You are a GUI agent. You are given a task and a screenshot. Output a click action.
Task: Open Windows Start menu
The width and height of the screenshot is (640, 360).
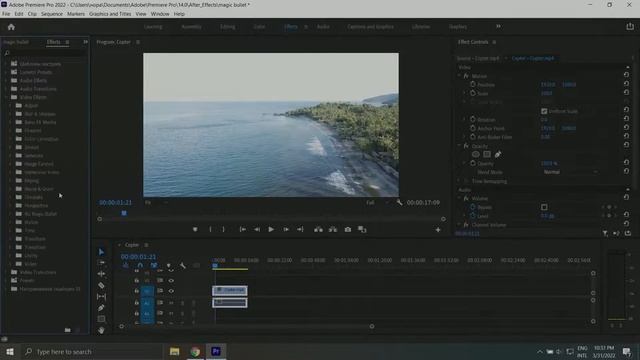tap(10, 351)
